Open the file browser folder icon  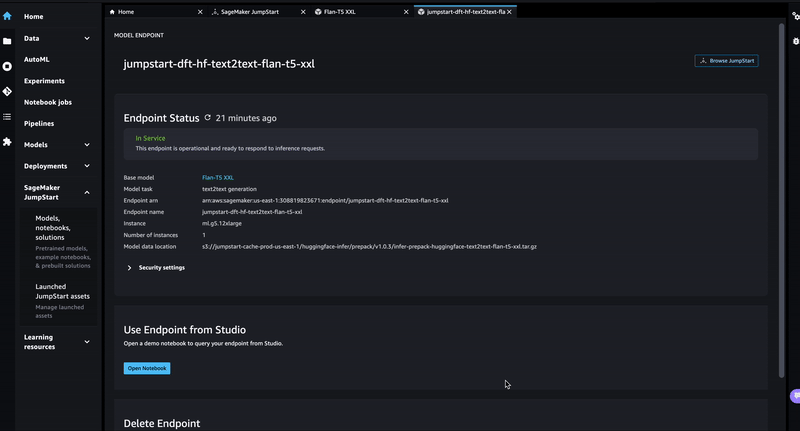(x=7, y=41)
